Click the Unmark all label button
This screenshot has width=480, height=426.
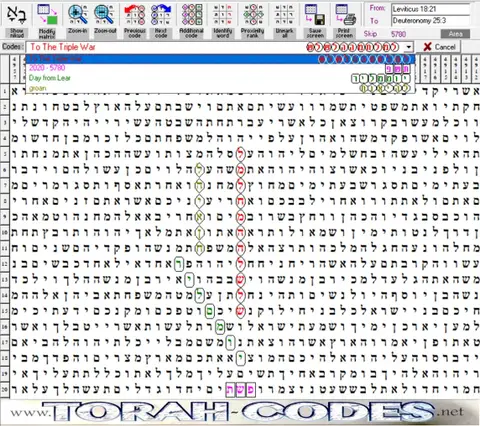pos(284,33)
